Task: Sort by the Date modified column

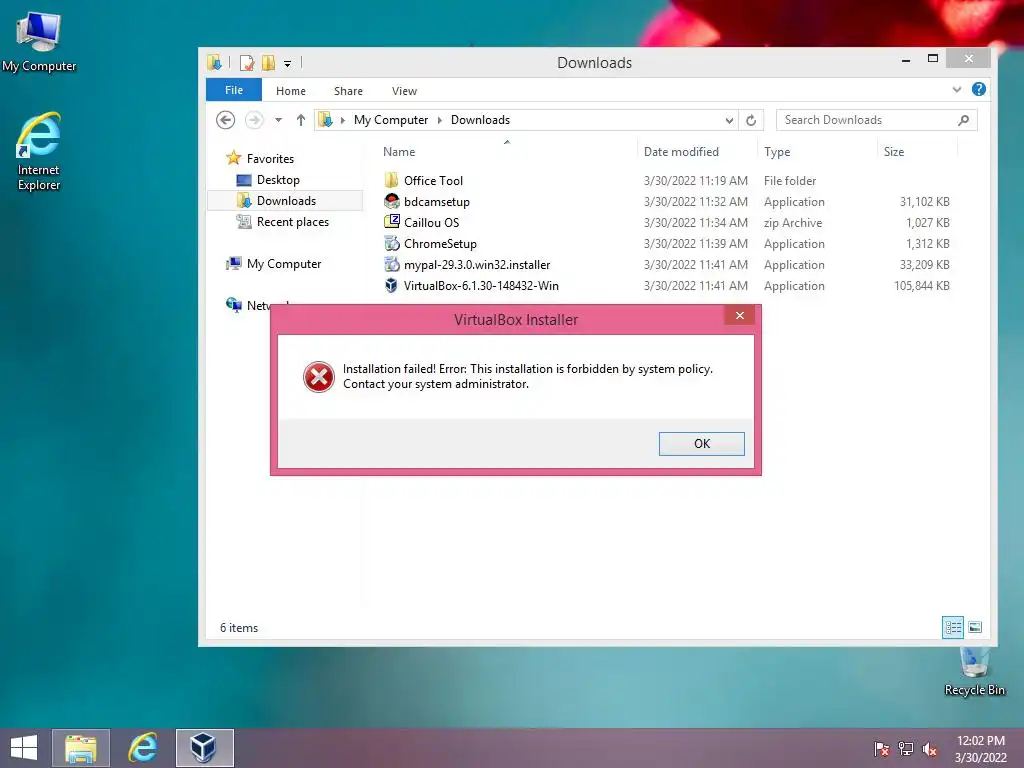Action: pyautogui.click(x=681, y=152)
